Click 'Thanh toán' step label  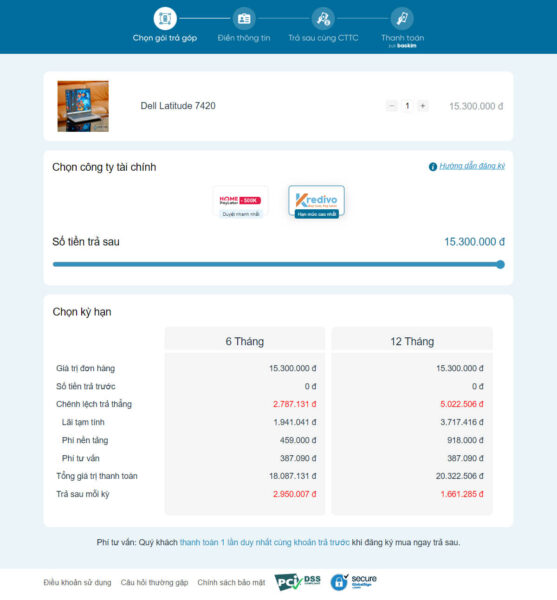(402, 38)
